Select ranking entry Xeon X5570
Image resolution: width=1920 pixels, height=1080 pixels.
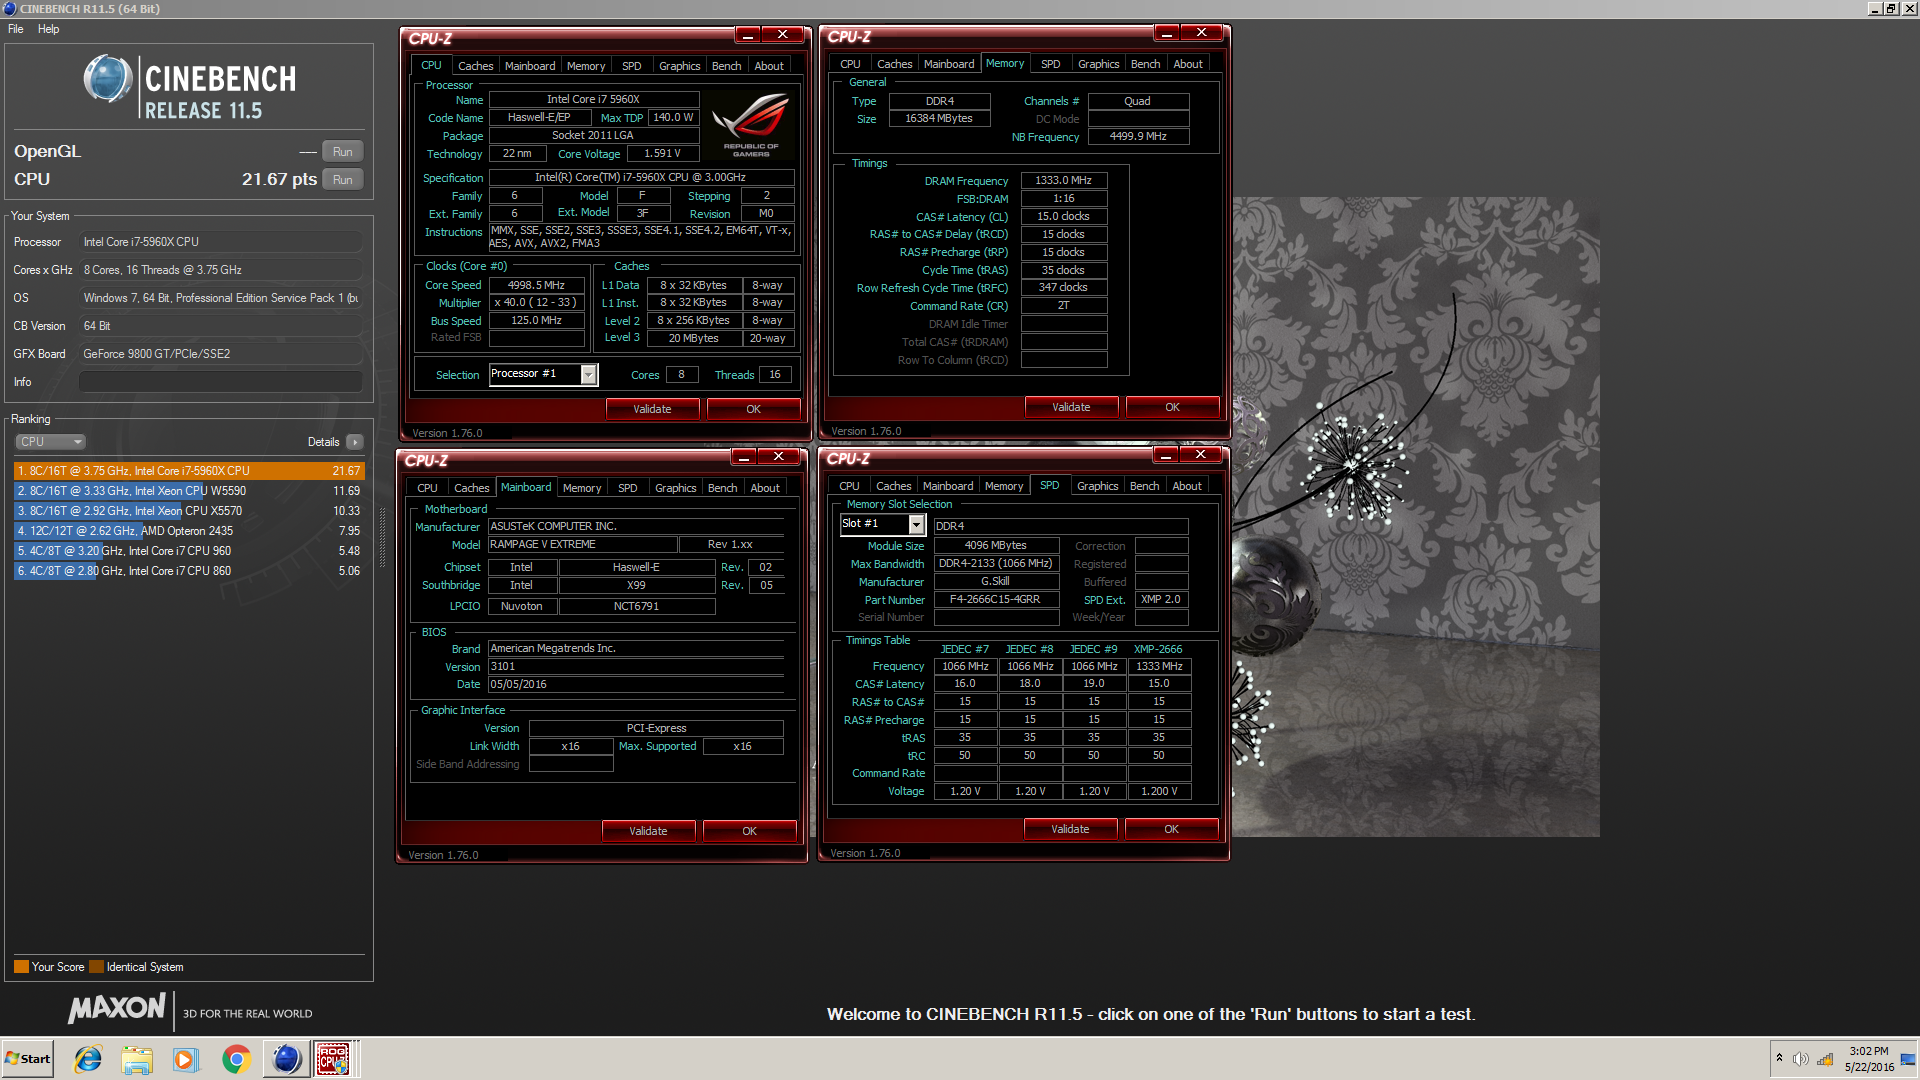(x=189, y=511)
